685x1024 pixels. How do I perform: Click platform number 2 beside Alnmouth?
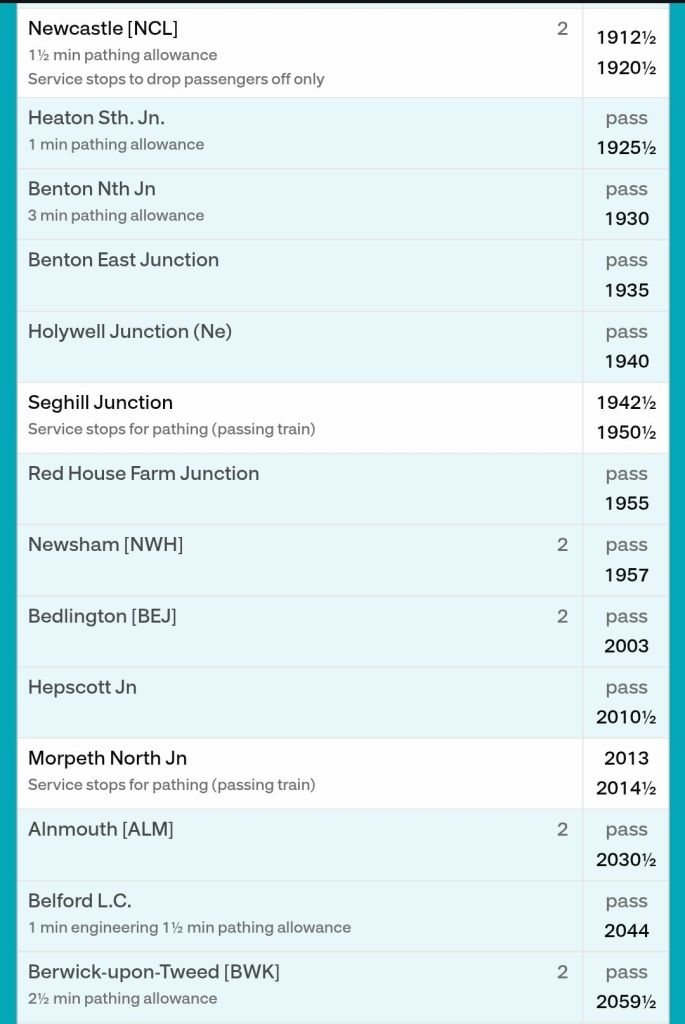tap(562, 829)
